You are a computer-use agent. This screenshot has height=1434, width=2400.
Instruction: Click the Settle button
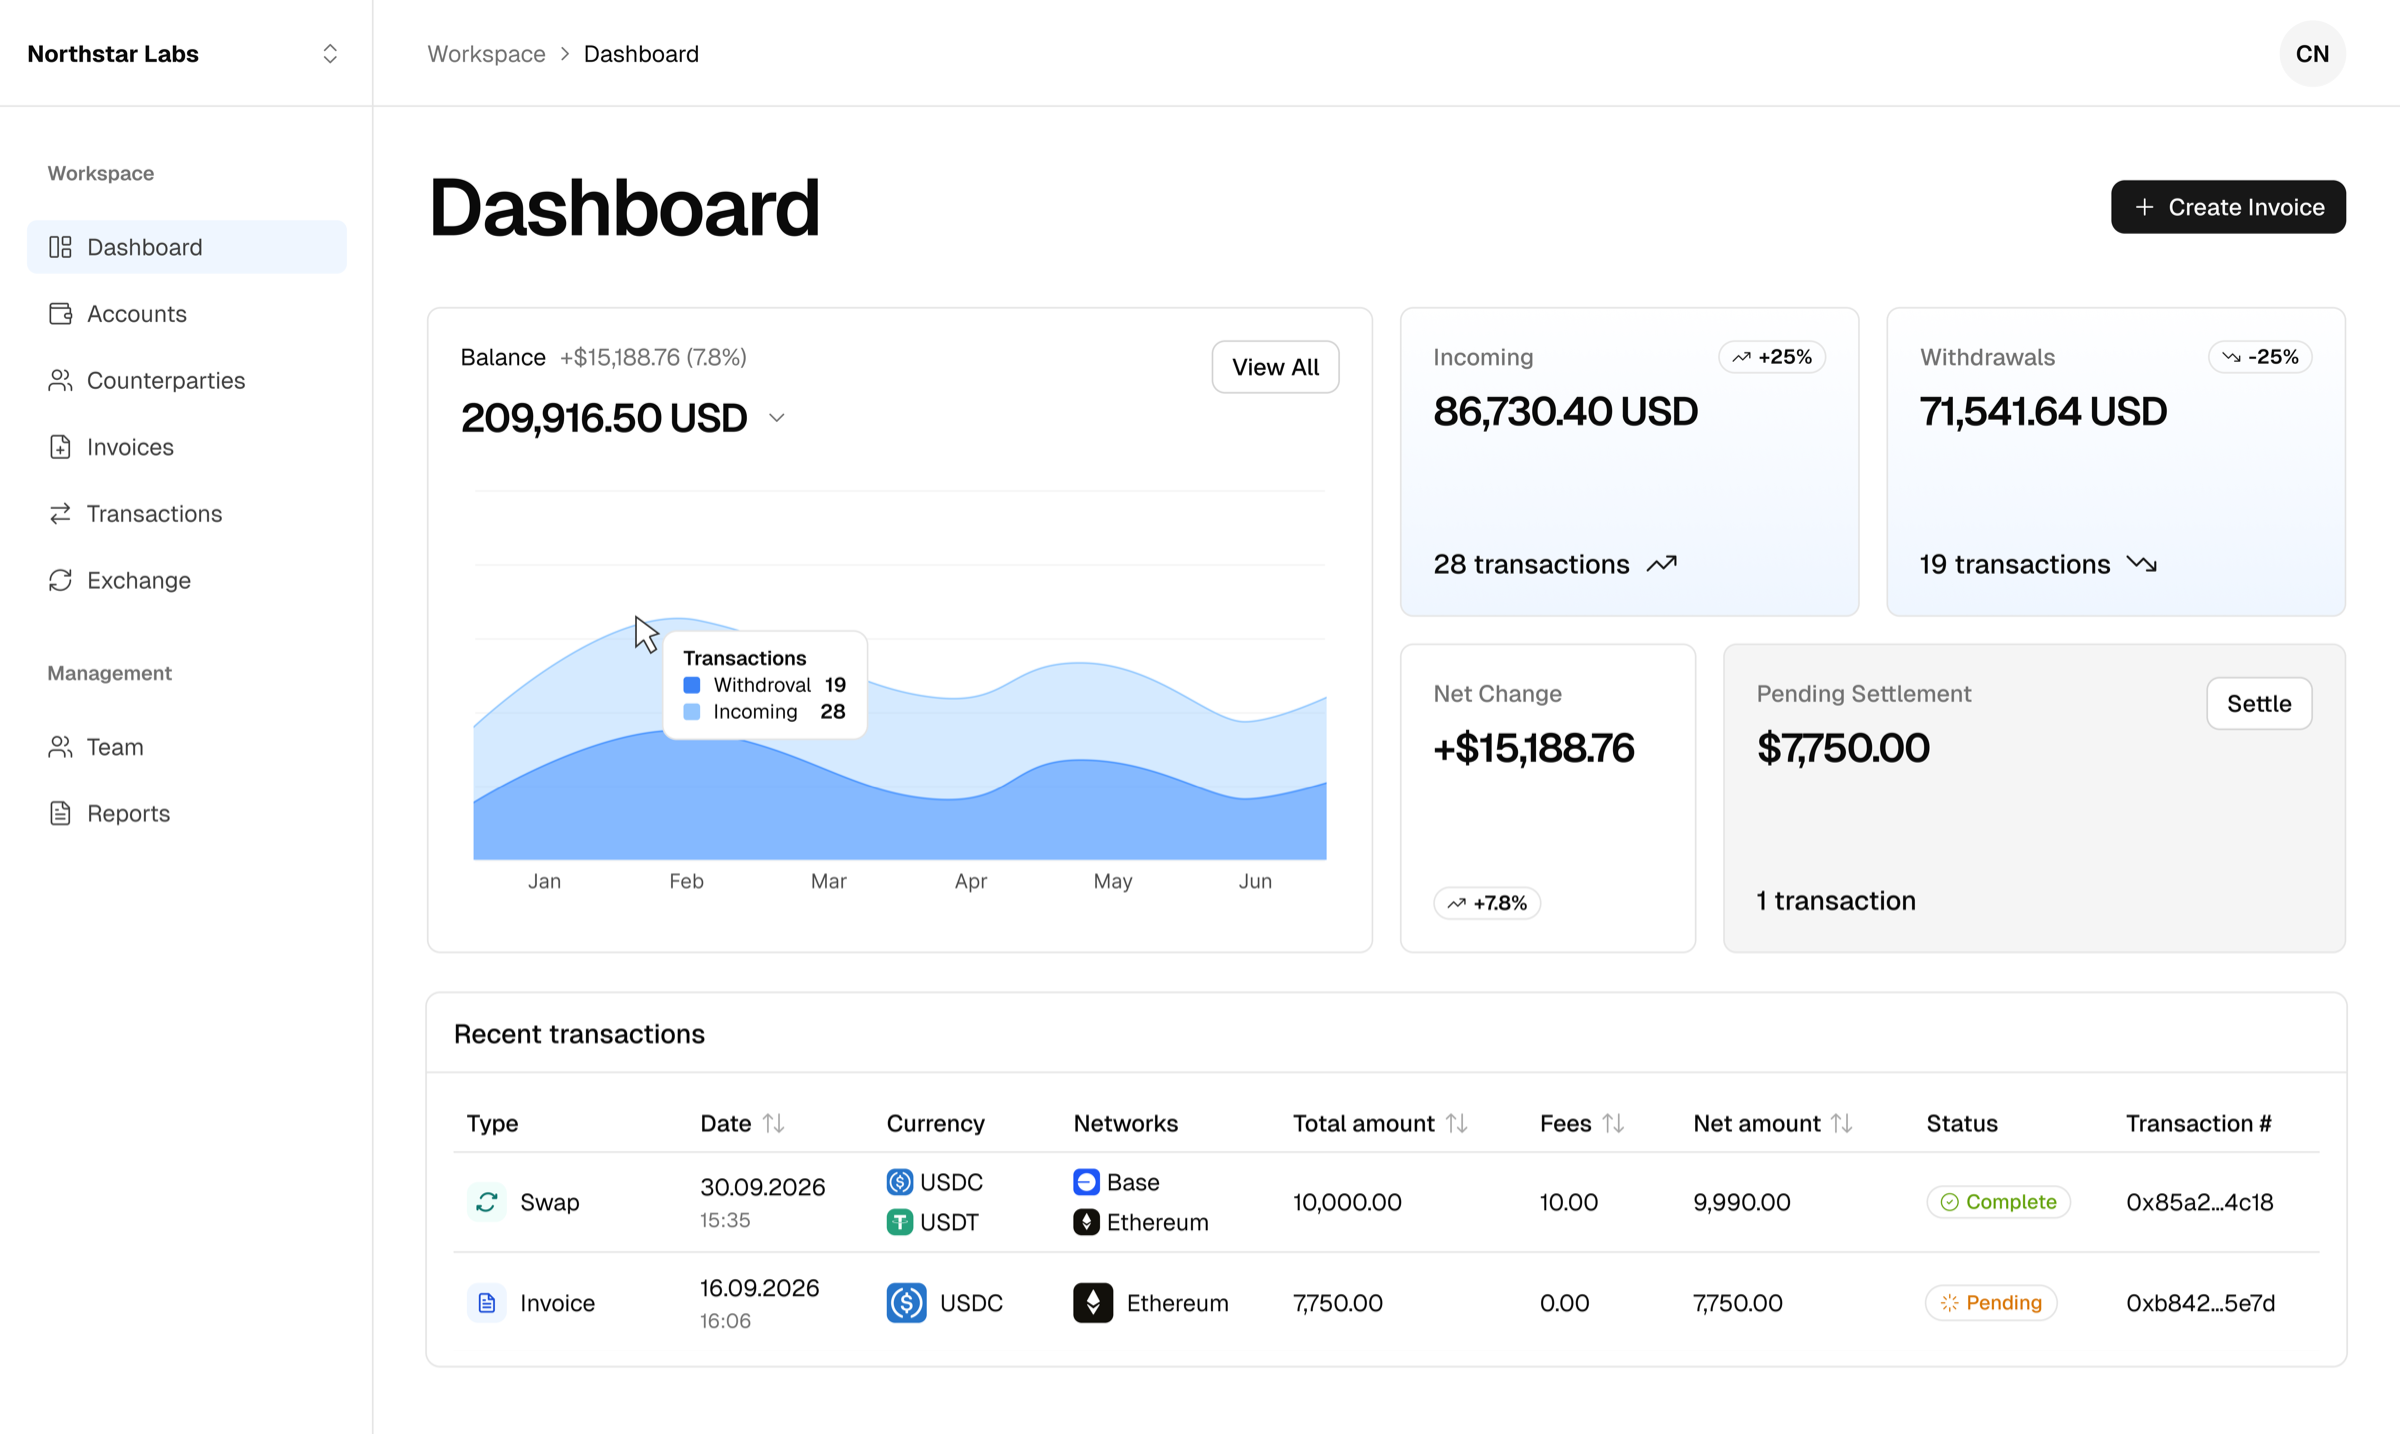2259,703
